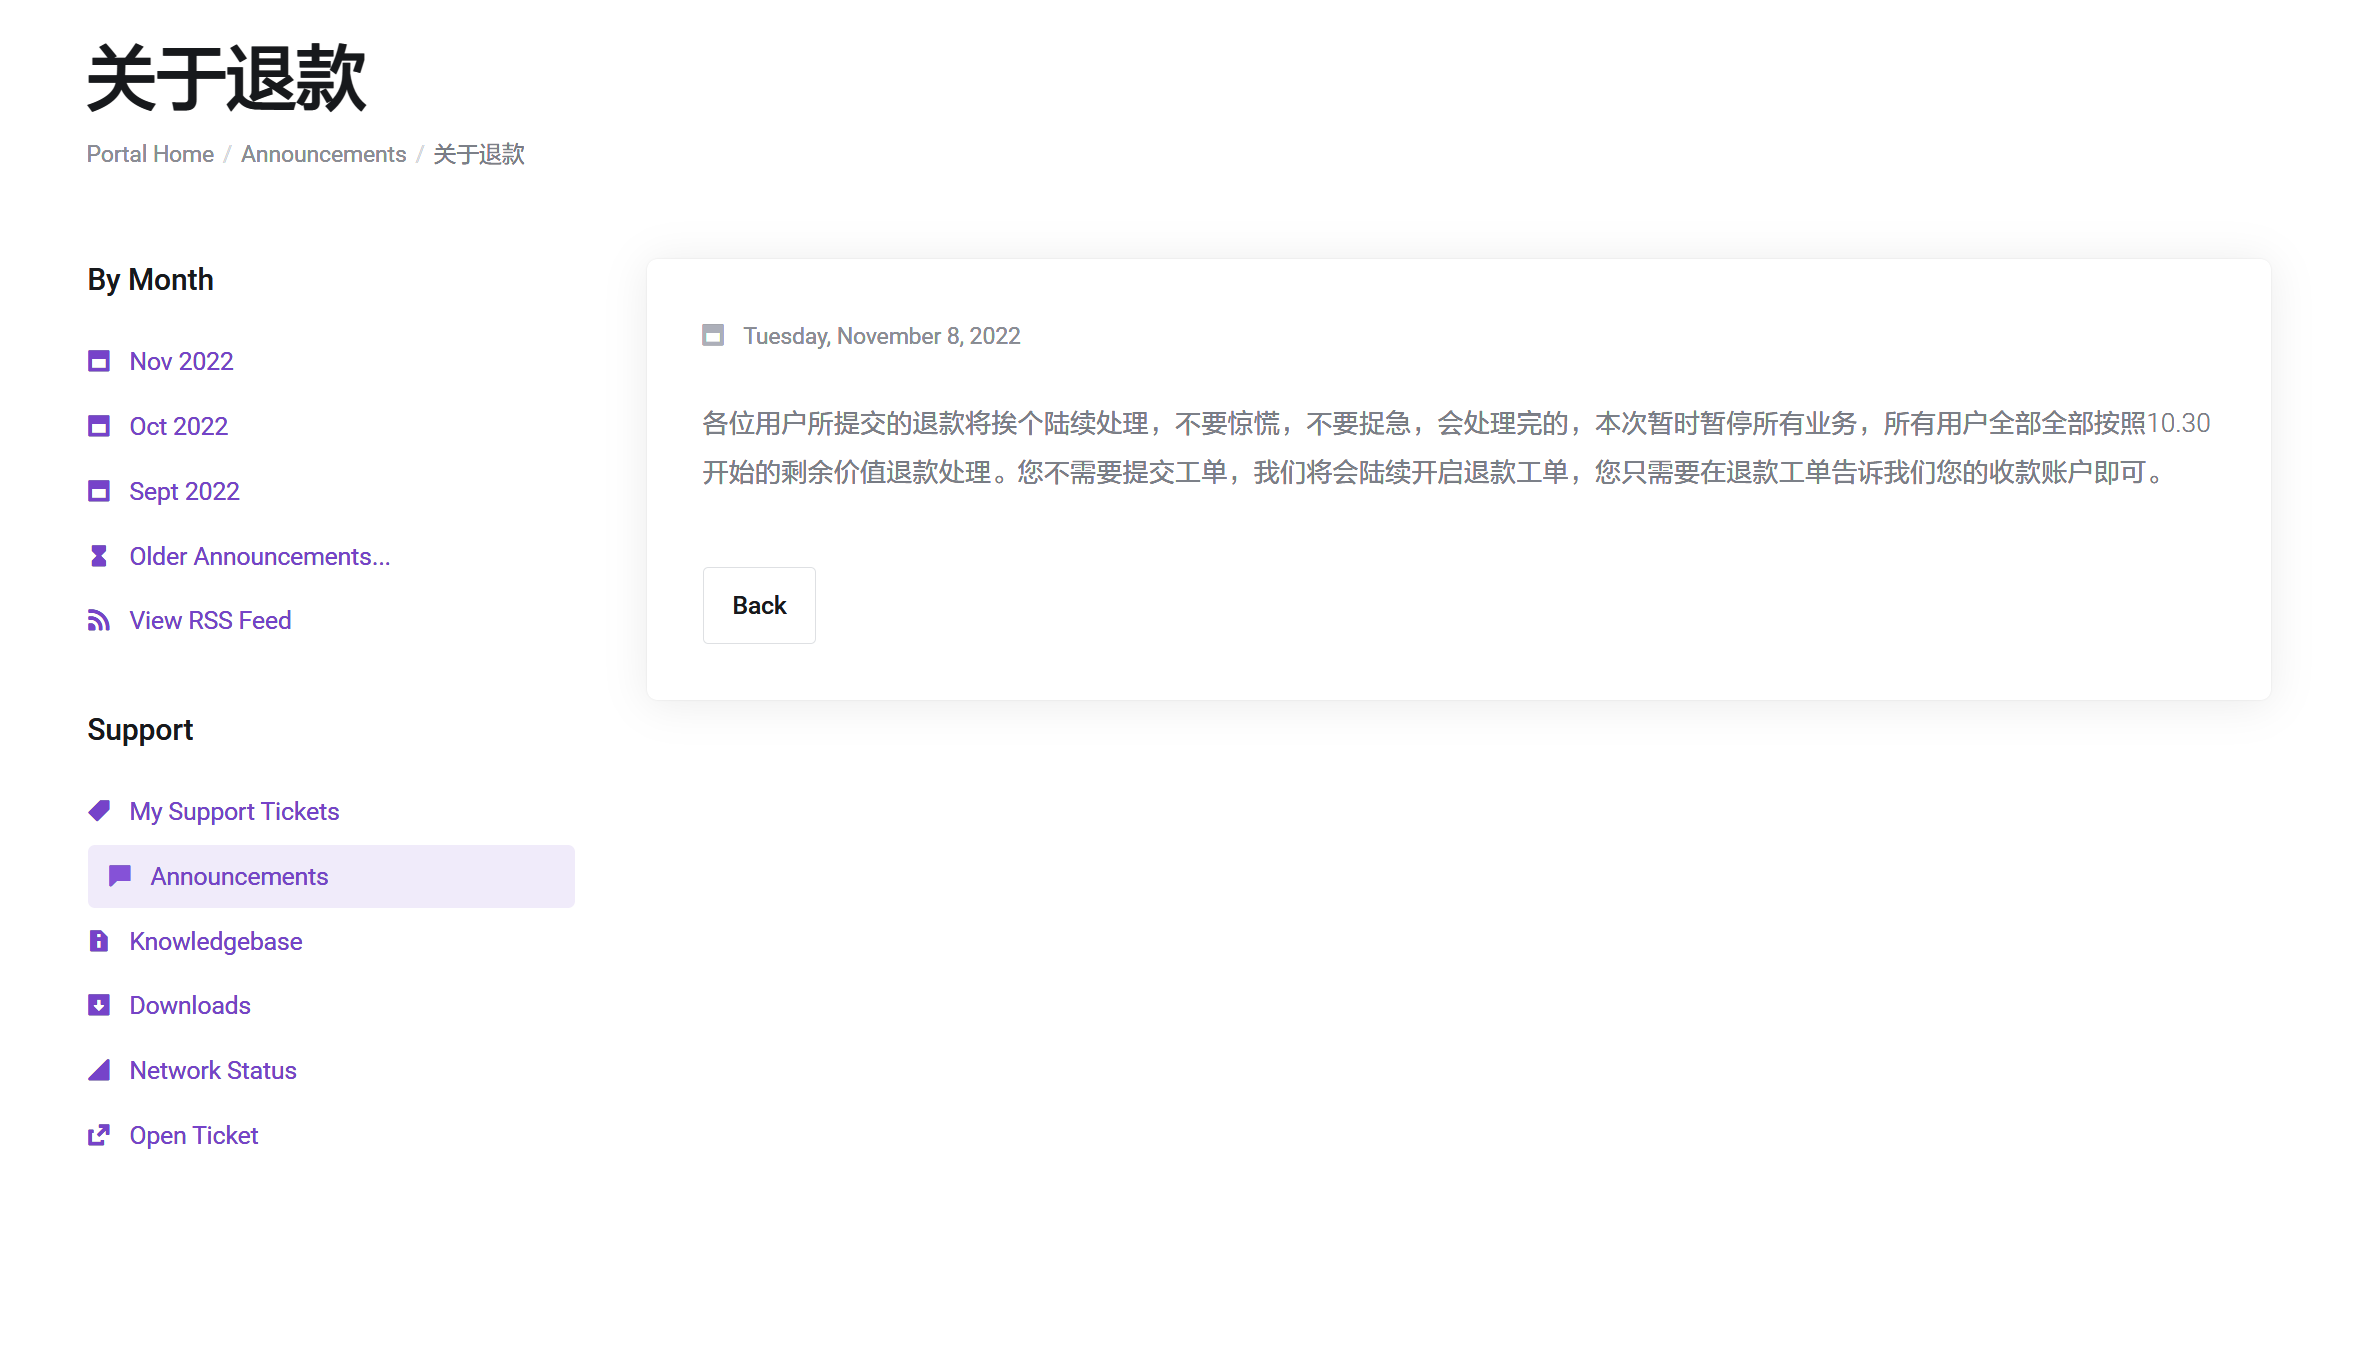Viewport: 2354px width, 1359px height.
Task: Click the calendar icon beside Sept 2022
Action: point(98,491)
